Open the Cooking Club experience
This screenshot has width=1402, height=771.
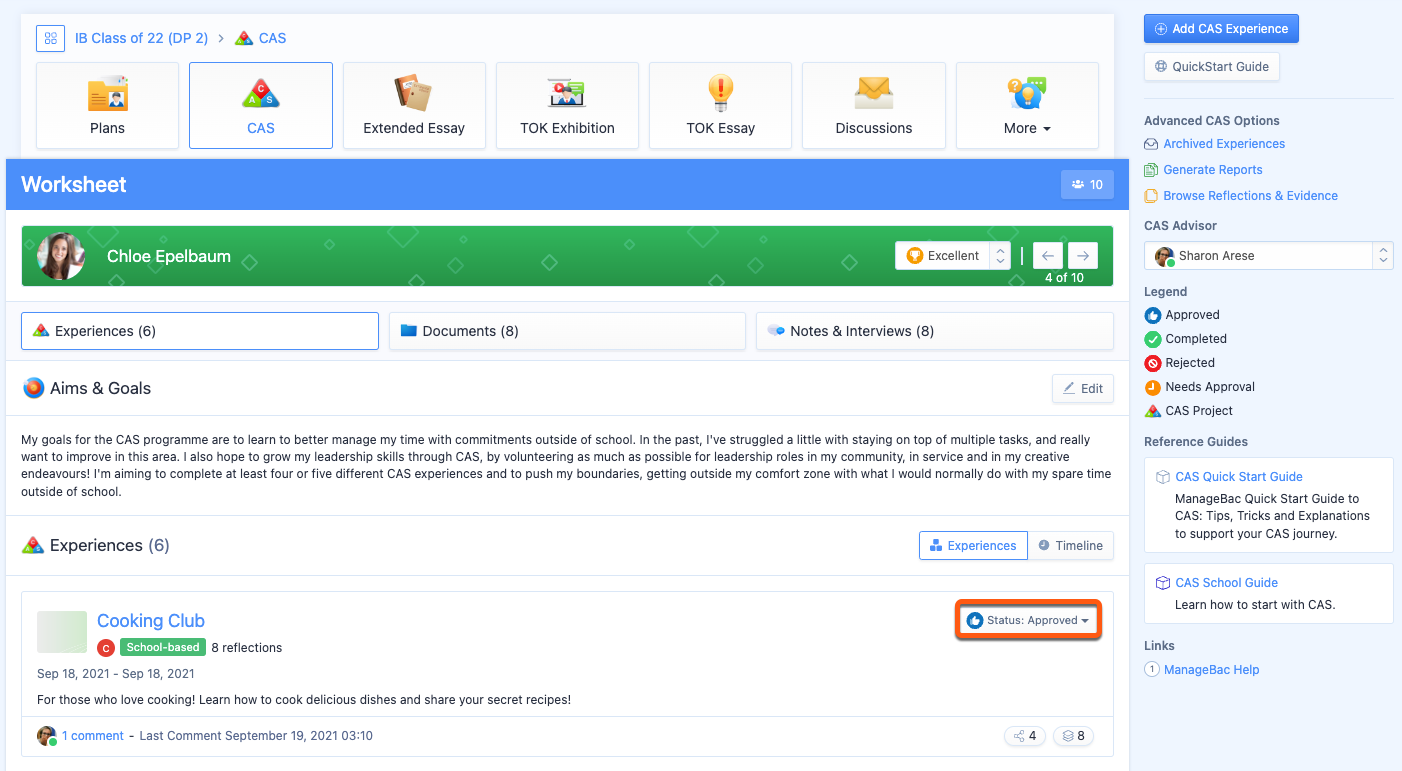click(x=151, y=621)
